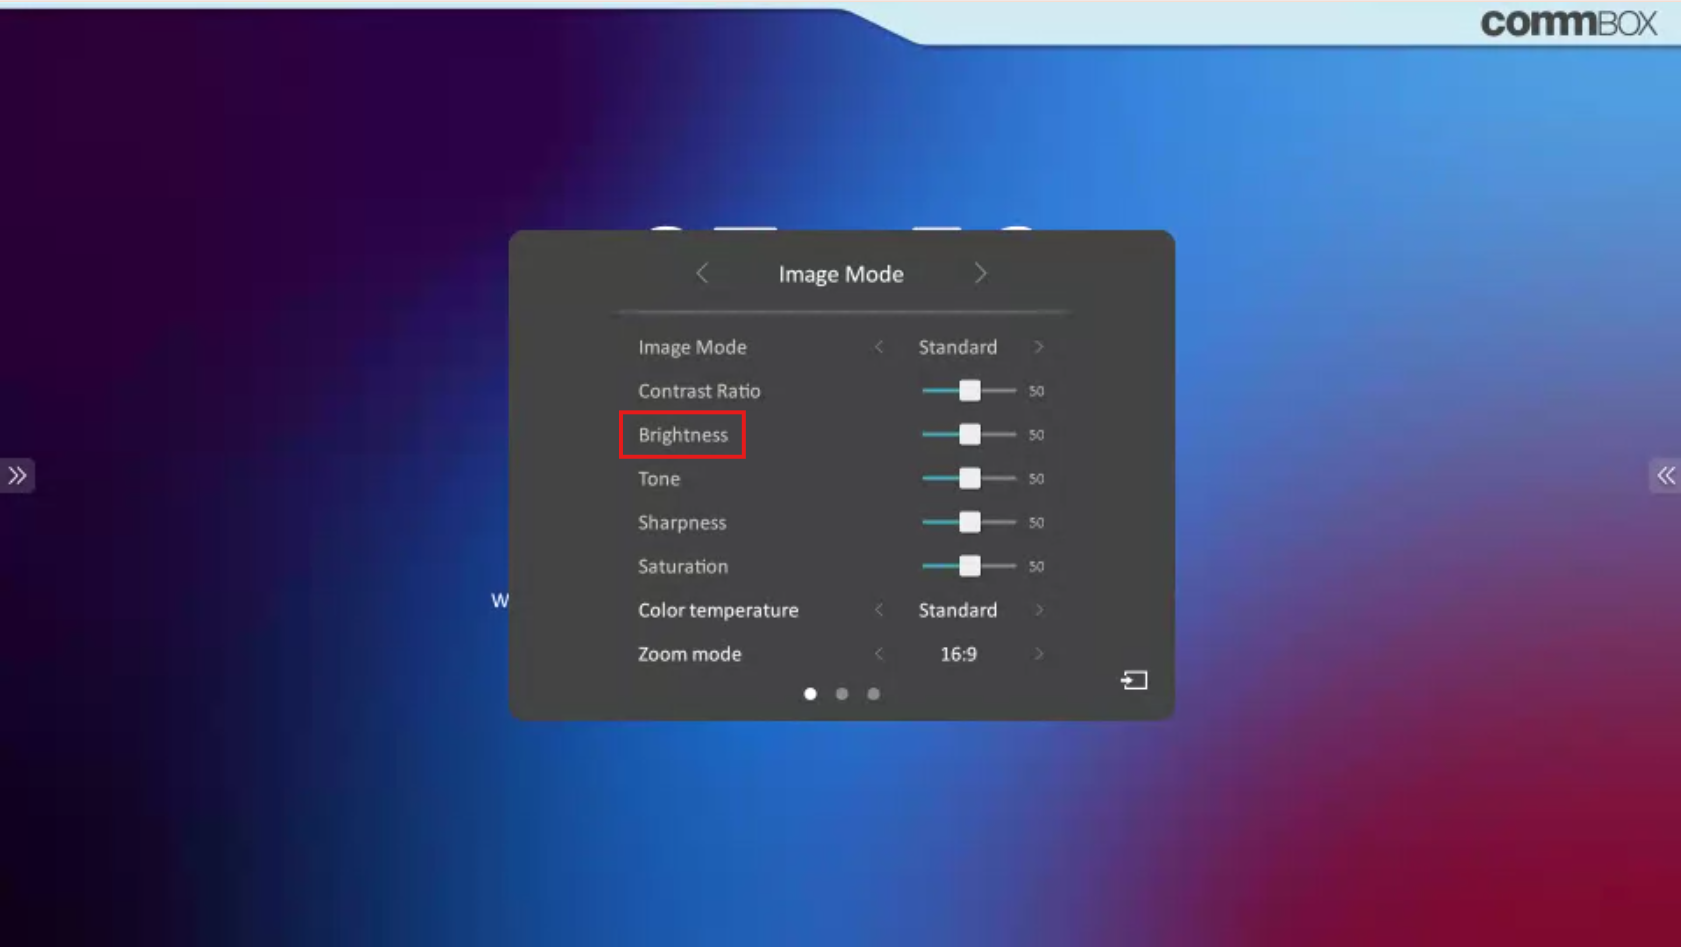Select the third page indicator dot
The height and width of the screenshot is (947, 1681).
(872, 693)
